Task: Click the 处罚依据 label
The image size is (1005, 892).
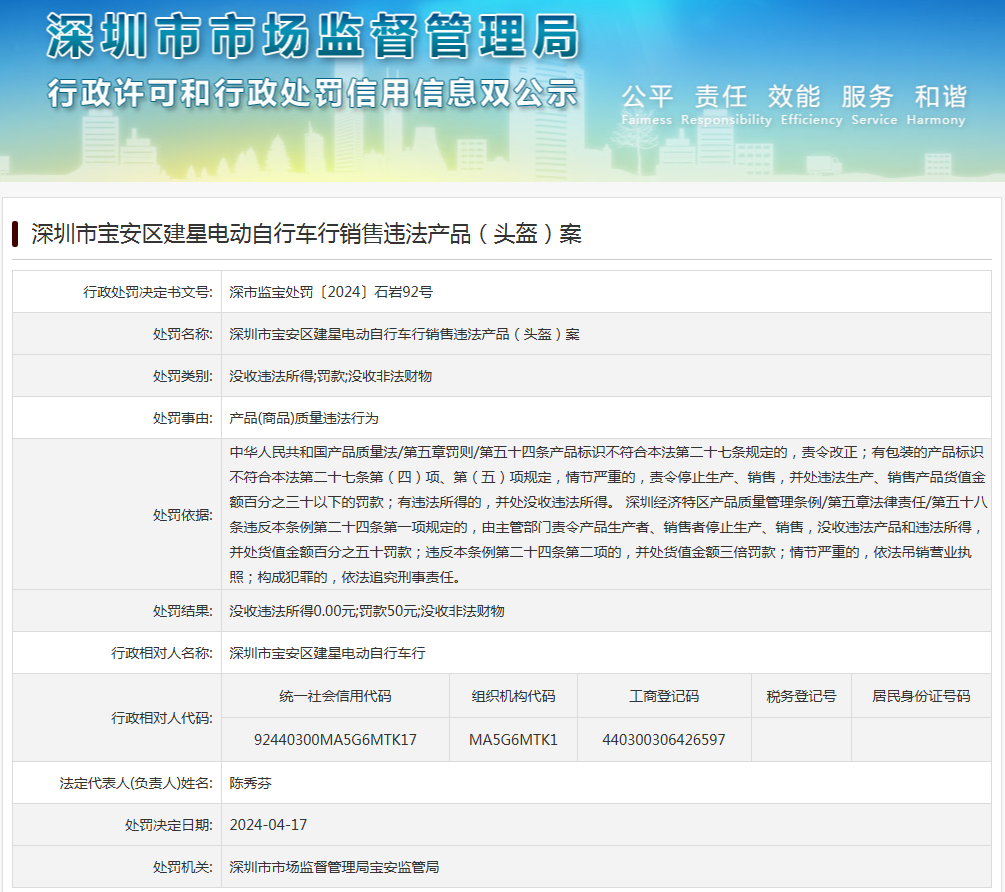Action: point(183,515)
